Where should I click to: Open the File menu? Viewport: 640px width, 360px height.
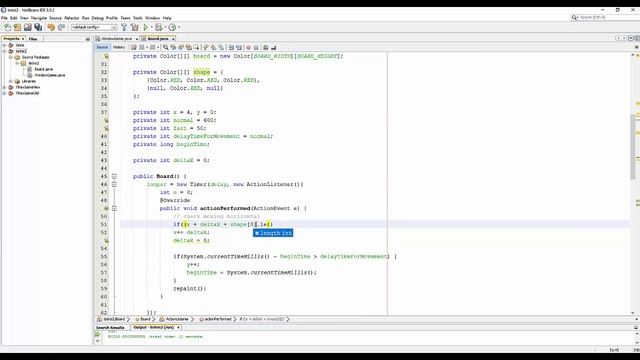(x=4, y=18)
